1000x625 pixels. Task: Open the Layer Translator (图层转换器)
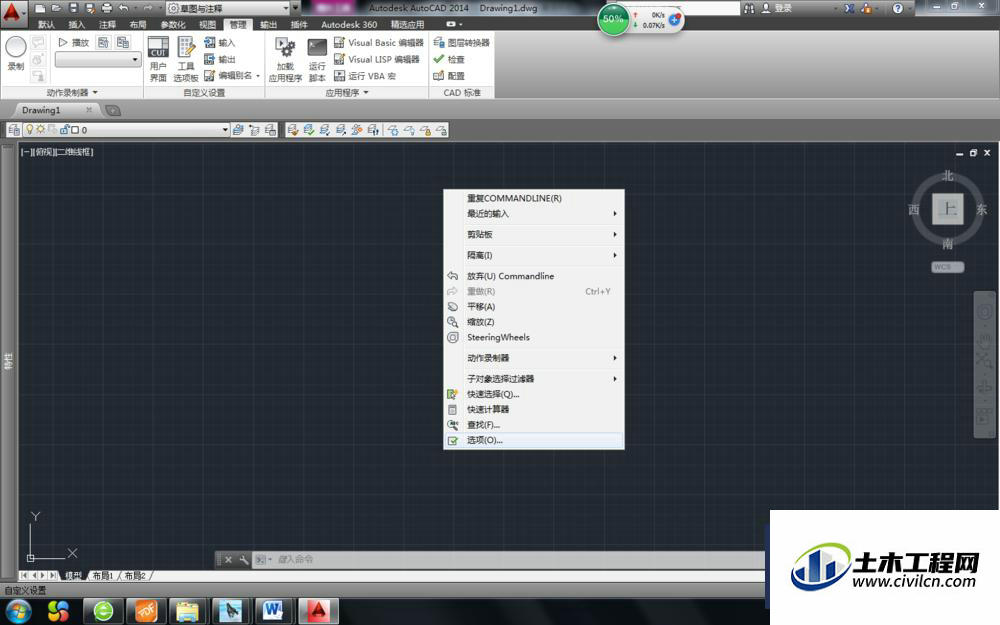point(461,43)
